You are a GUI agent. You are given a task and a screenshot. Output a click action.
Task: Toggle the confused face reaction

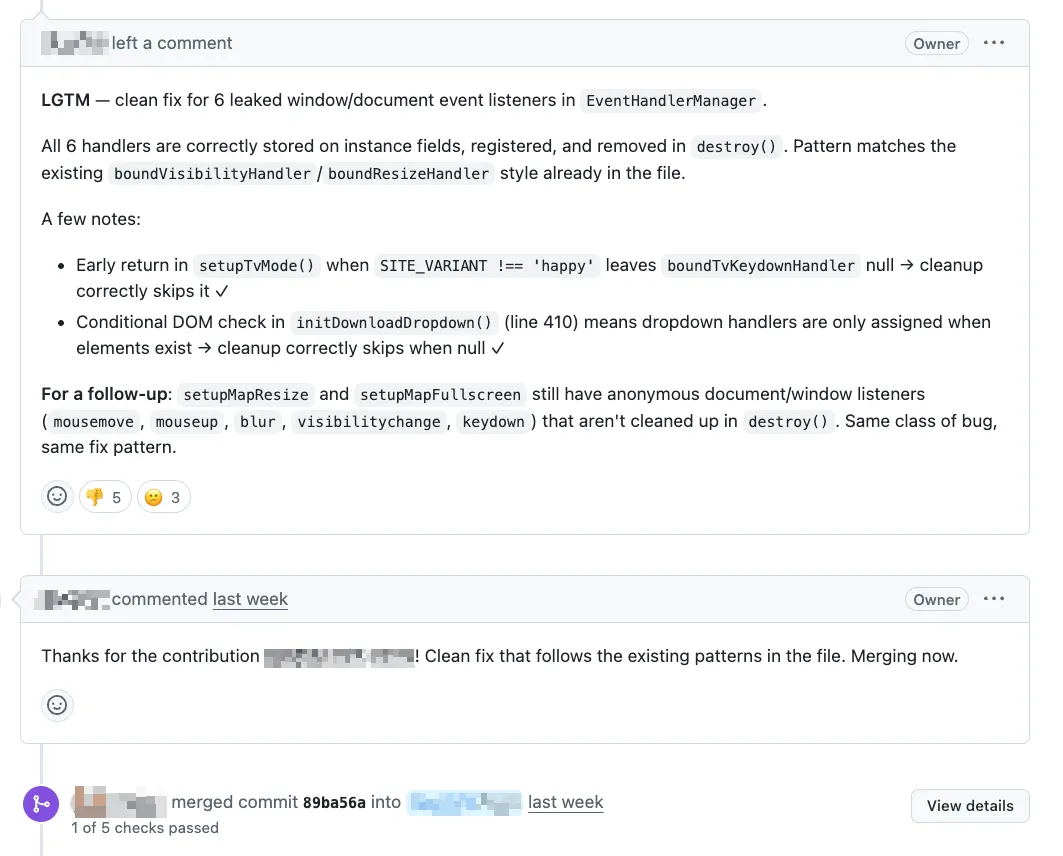pos(163,496)
